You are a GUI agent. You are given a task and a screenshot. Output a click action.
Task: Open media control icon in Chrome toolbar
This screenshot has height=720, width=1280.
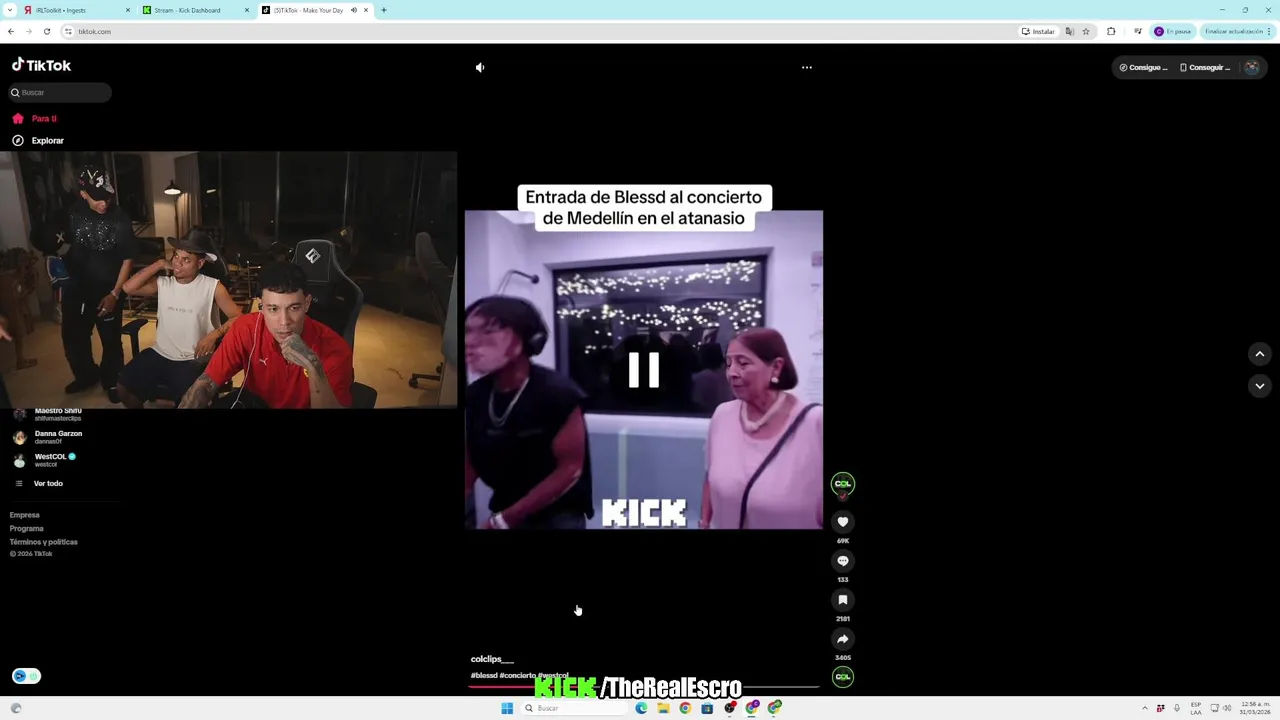pyautogui.click(x=1137, y=31)
